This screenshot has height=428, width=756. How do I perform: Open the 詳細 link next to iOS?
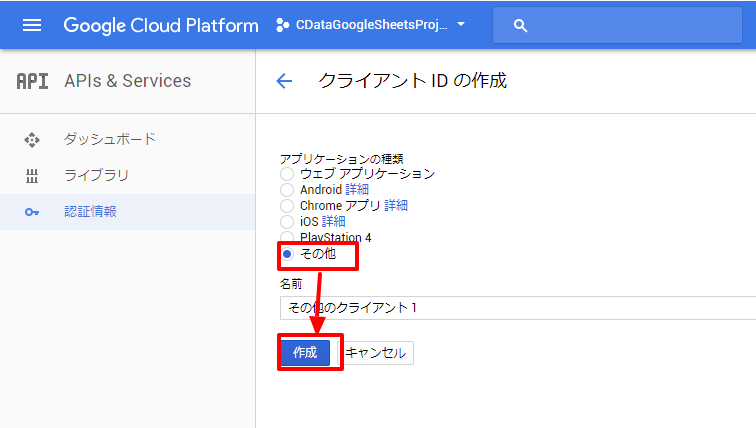(334, 221)
